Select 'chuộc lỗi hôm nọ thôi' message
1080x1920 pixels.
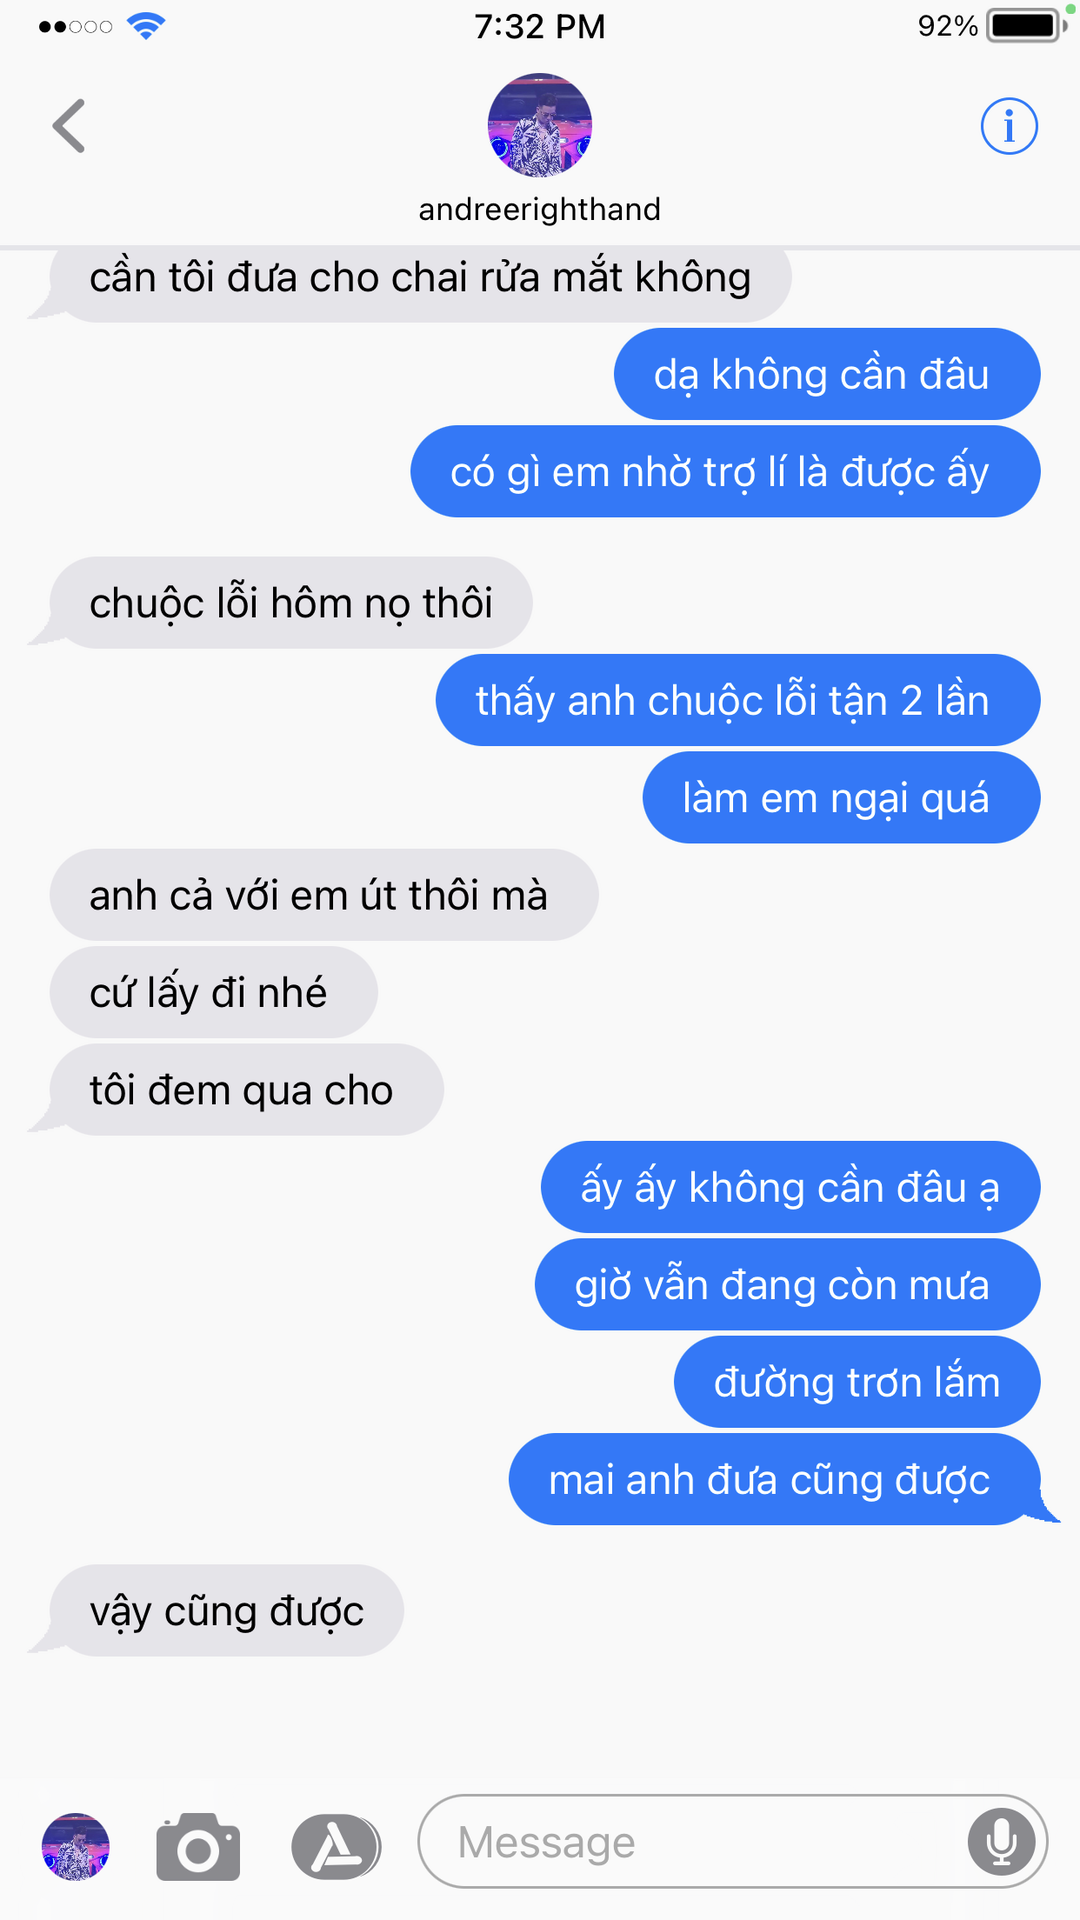pos(291,602)
